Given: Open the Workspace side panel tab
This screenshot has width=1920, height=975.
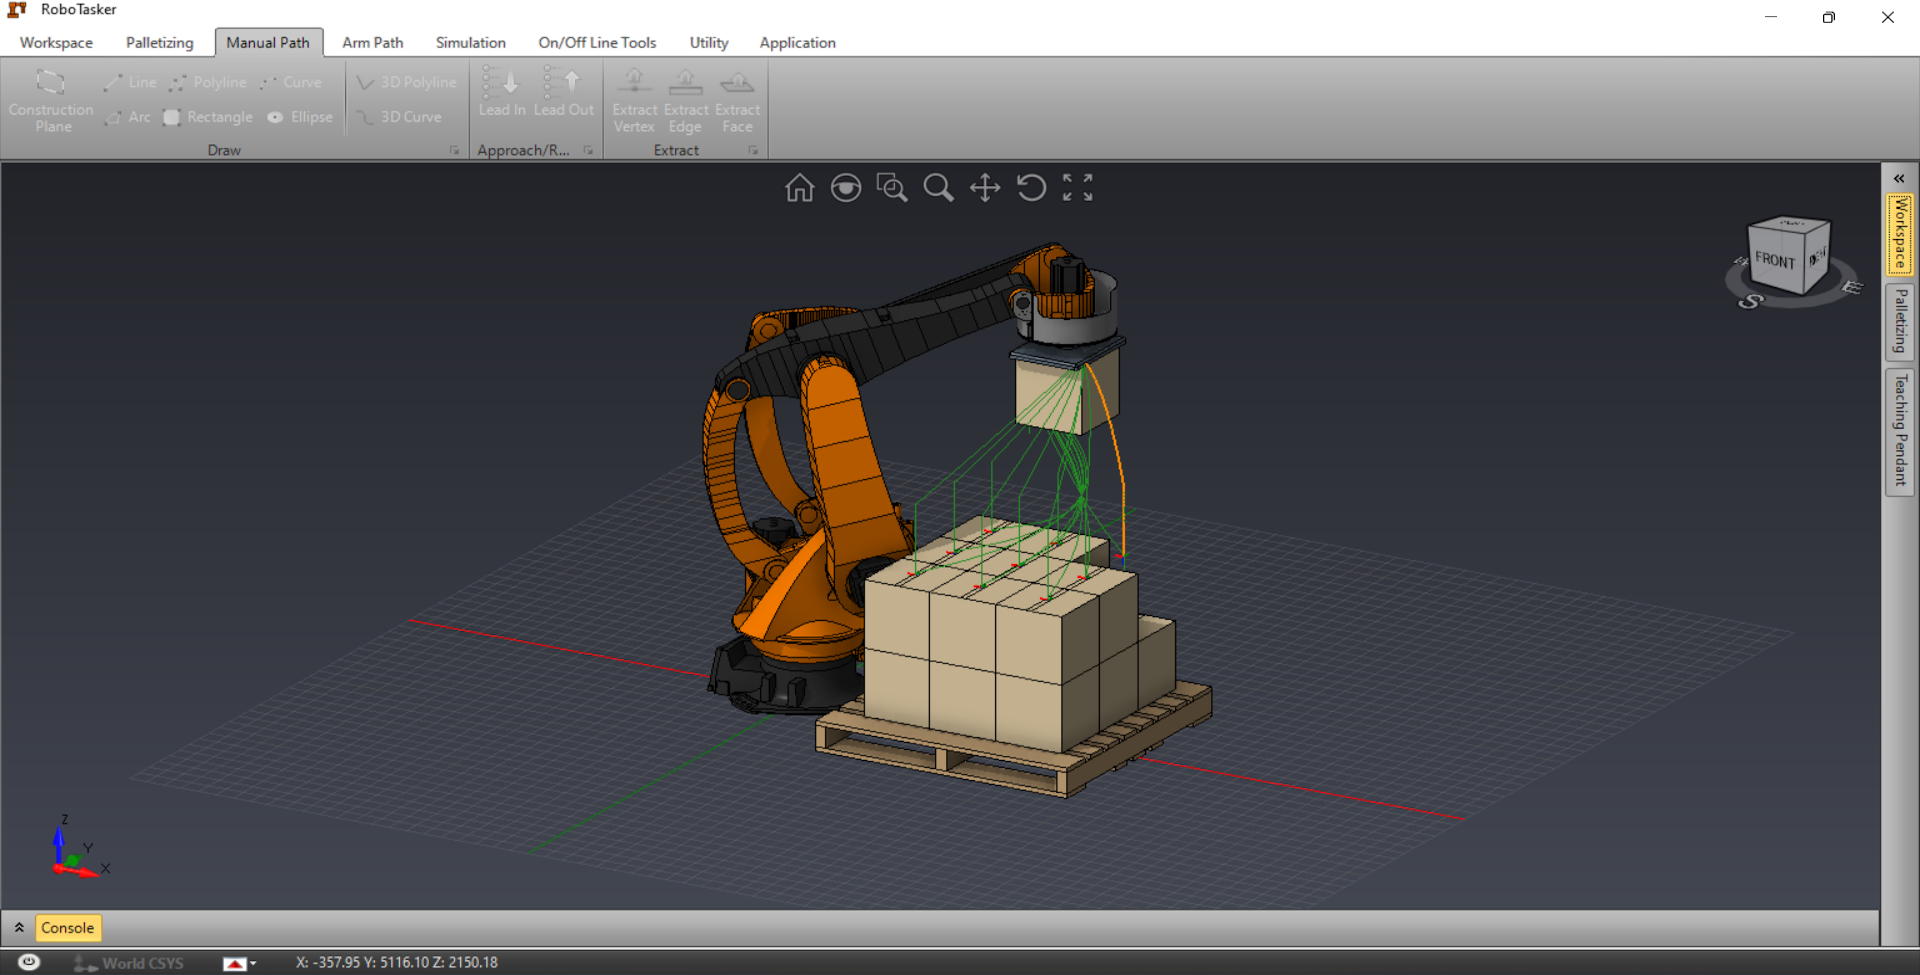Looking at the screenshot, I should 1900,234.
